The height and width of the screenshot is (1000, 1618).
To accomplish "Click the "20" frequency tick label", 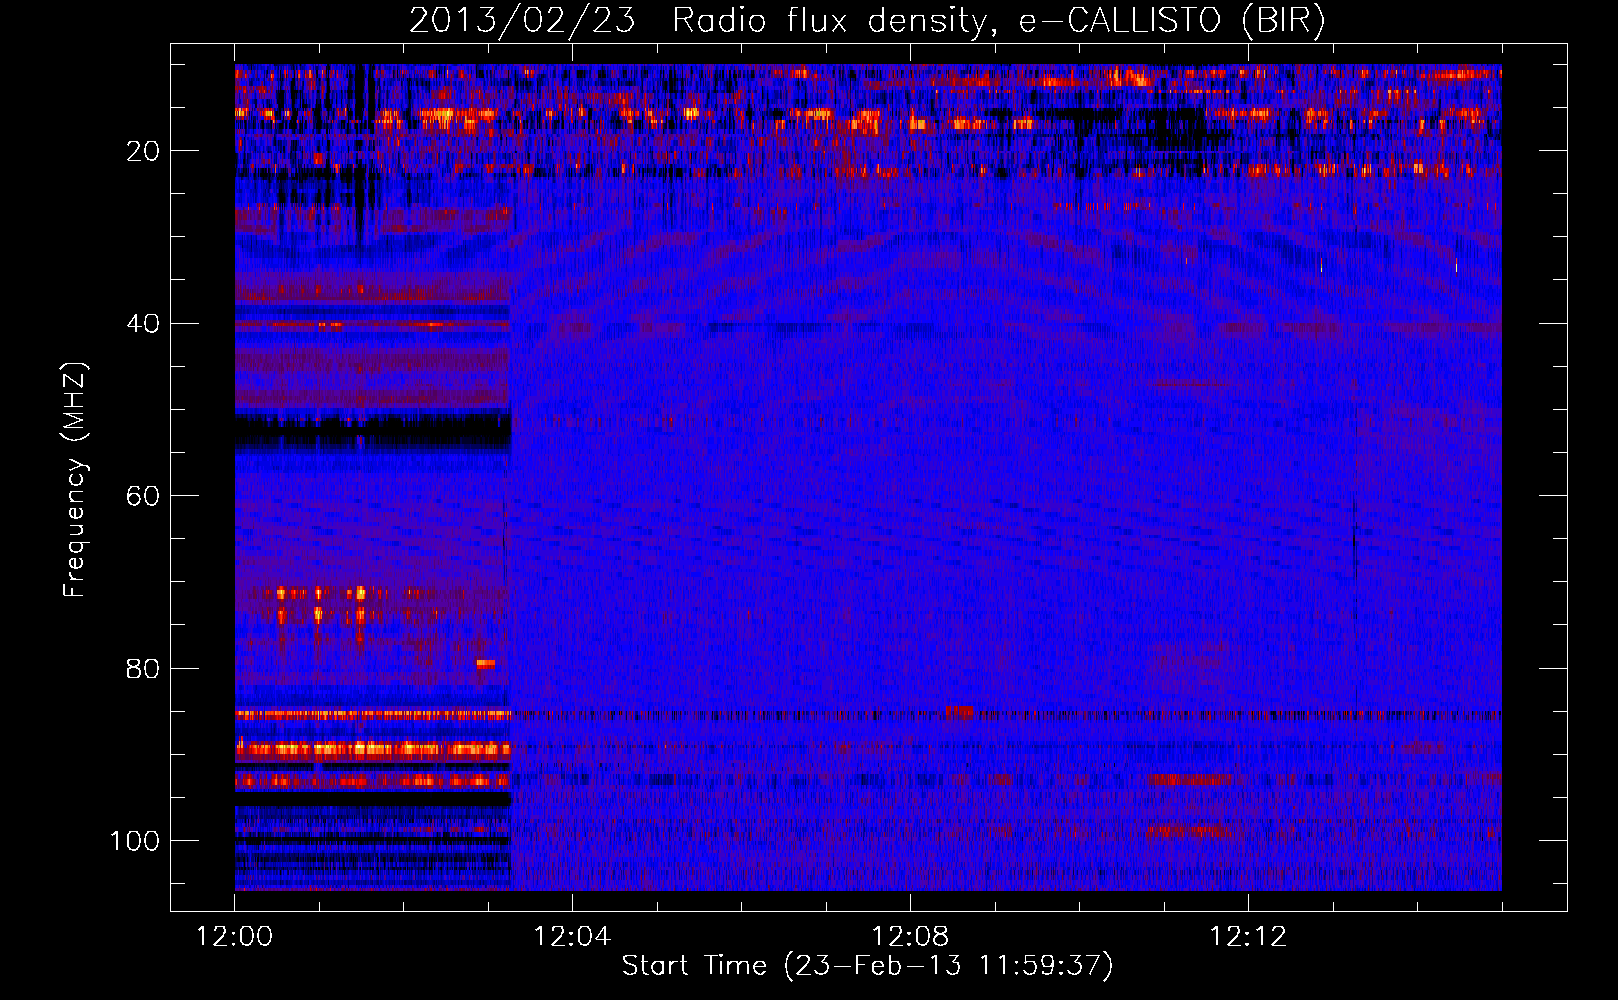I will (143, 151).
